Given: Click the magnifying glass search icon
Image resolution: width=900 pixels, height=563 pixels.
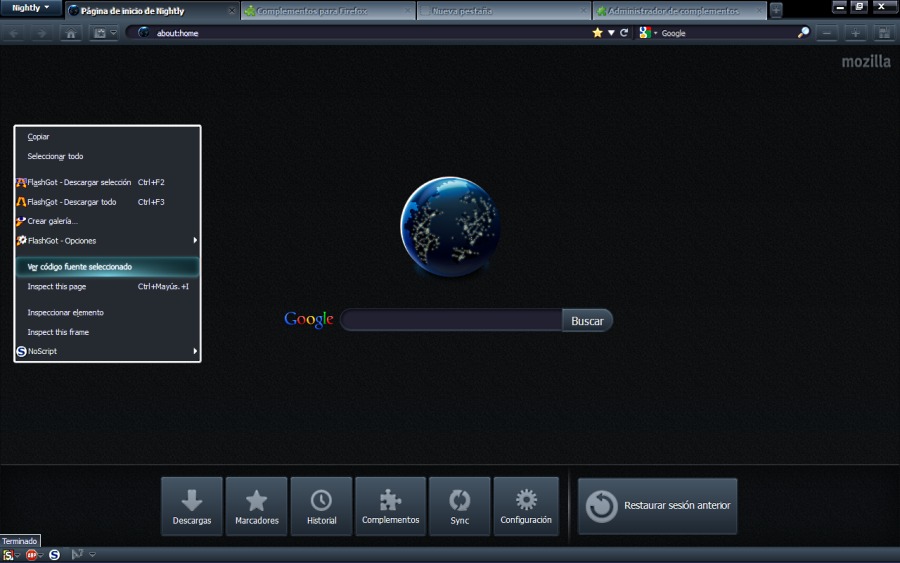Looking at the screenshot, I should point(803,33).
